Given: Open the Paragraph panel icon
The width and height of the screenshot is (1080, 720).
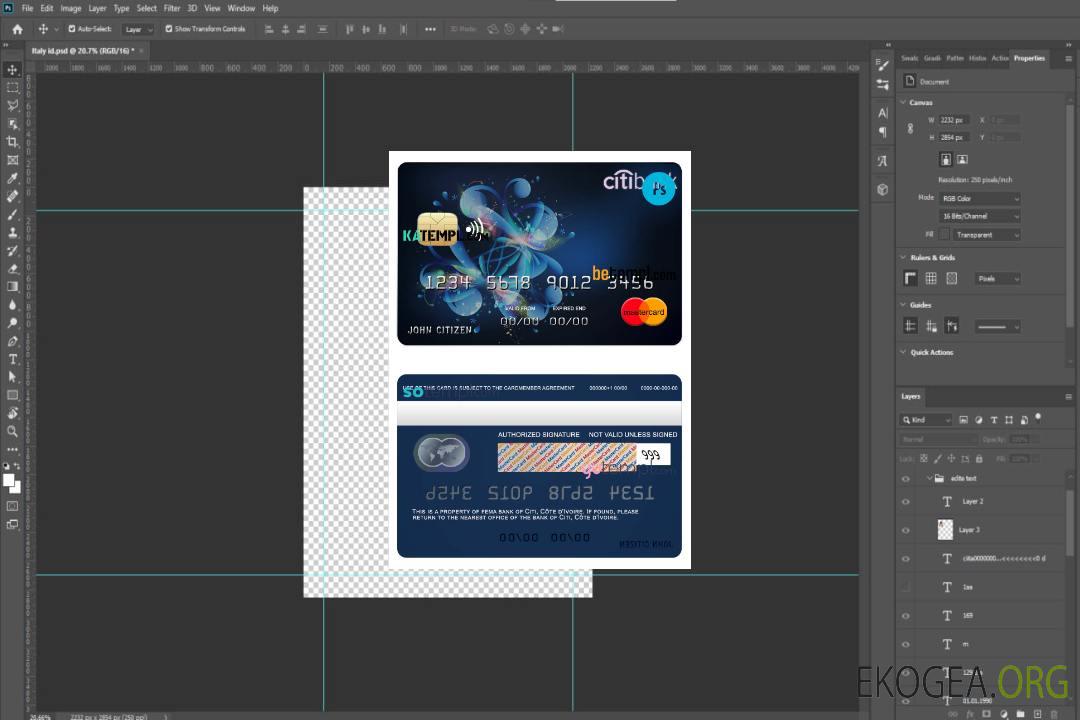Looking at the screenshot, I should pos(882,132).
